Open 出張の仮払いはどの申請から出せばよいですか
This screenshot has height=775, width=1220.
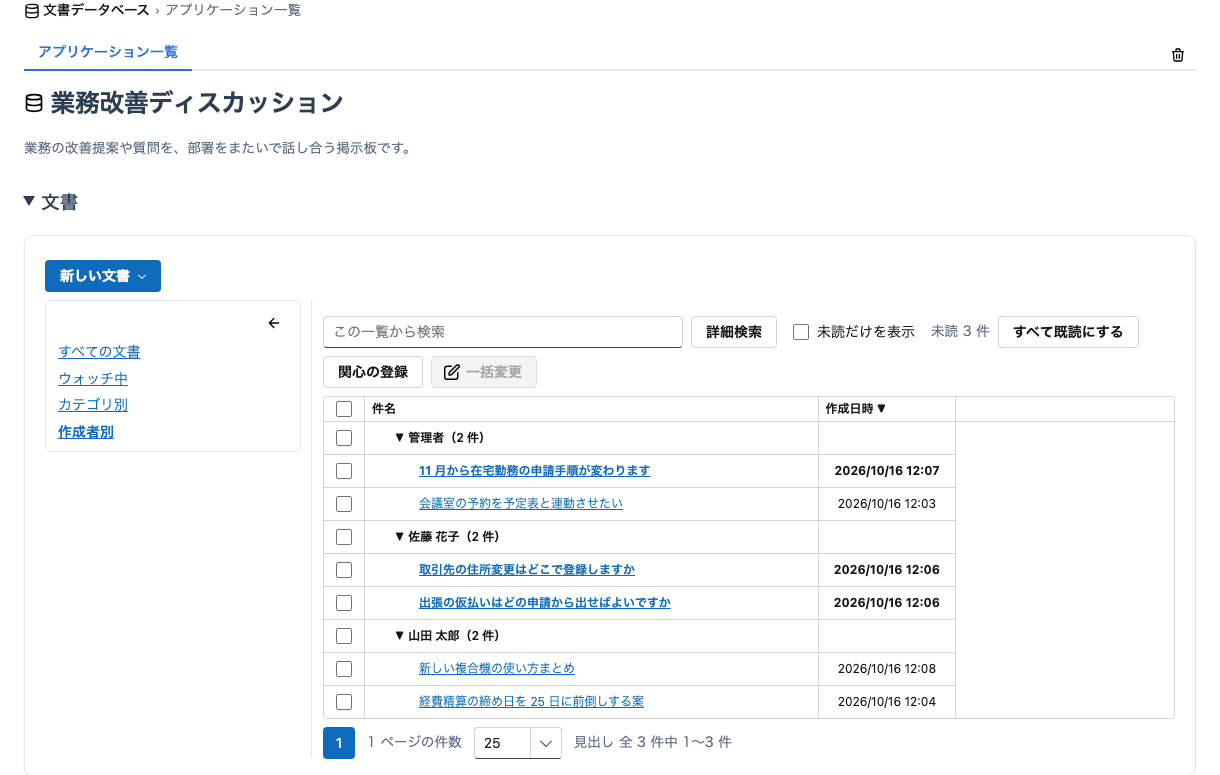click(545, 603)
